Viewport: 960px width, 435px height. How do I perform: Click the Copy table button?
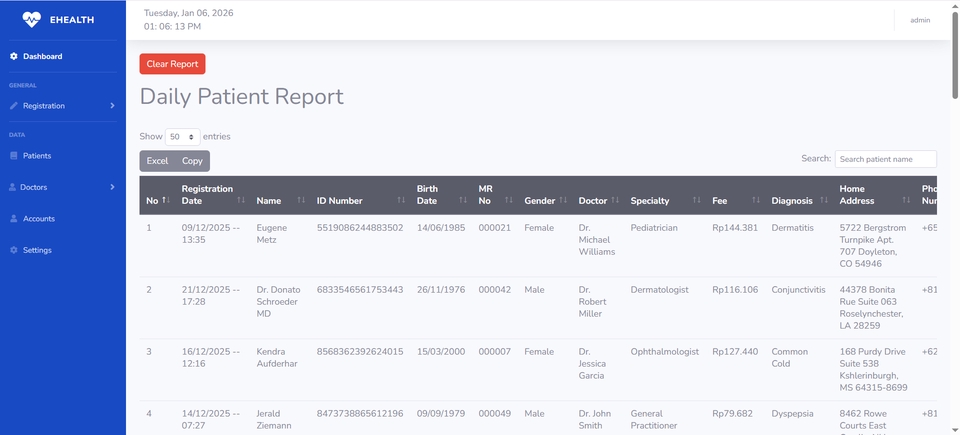(192, 161)
